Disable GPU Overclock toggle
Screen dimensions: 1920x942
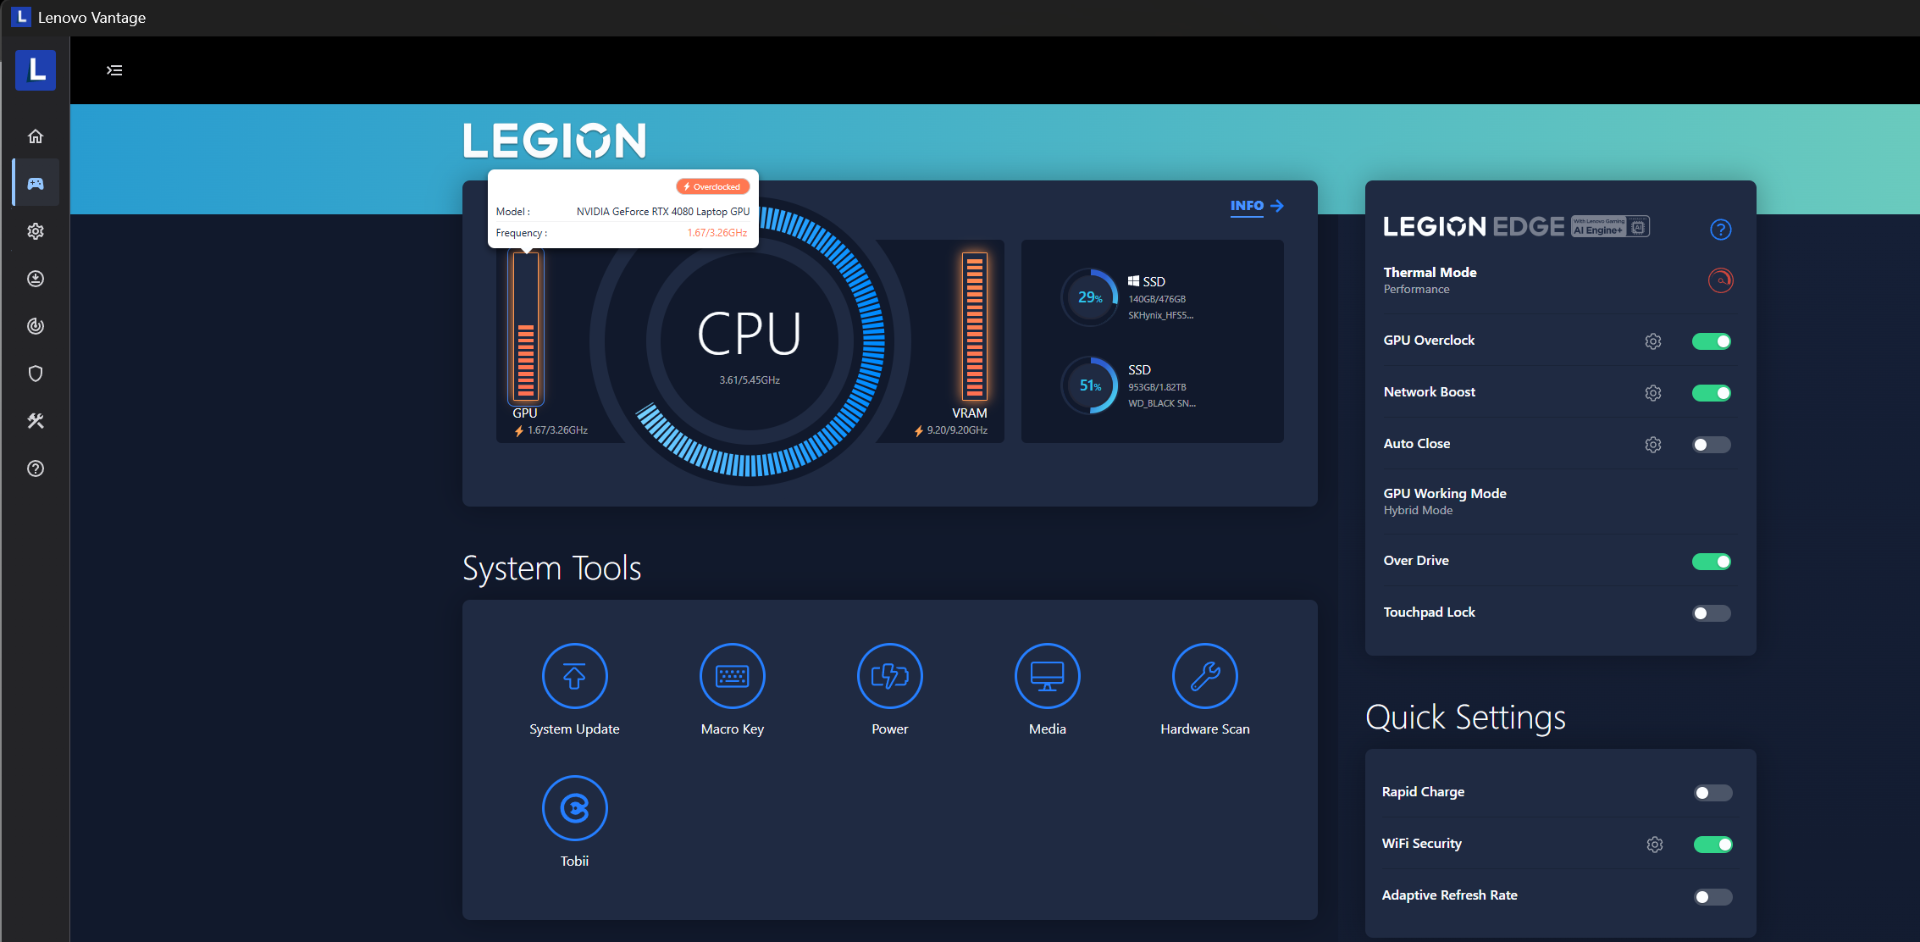(x=1711, y=341)
